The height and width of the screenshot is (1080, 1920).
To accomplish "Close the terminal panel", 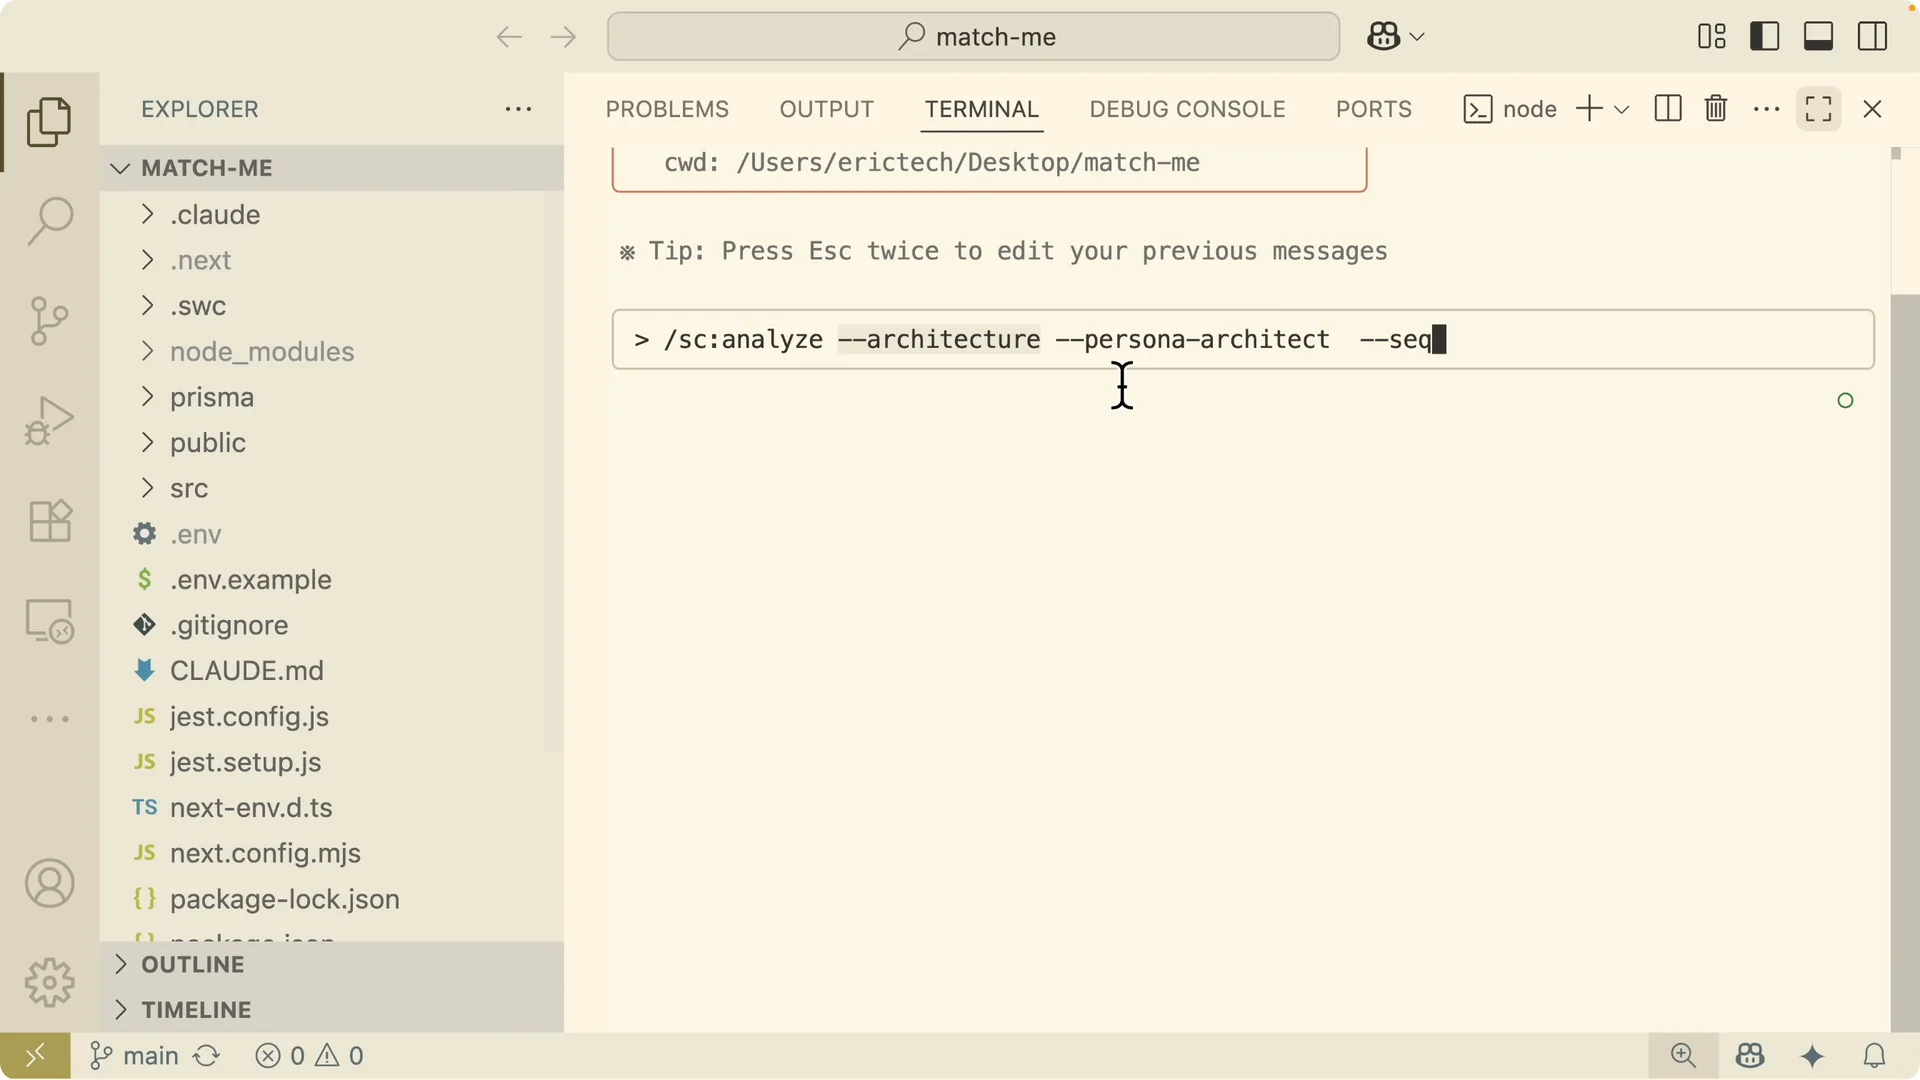I will (1873, 109).
